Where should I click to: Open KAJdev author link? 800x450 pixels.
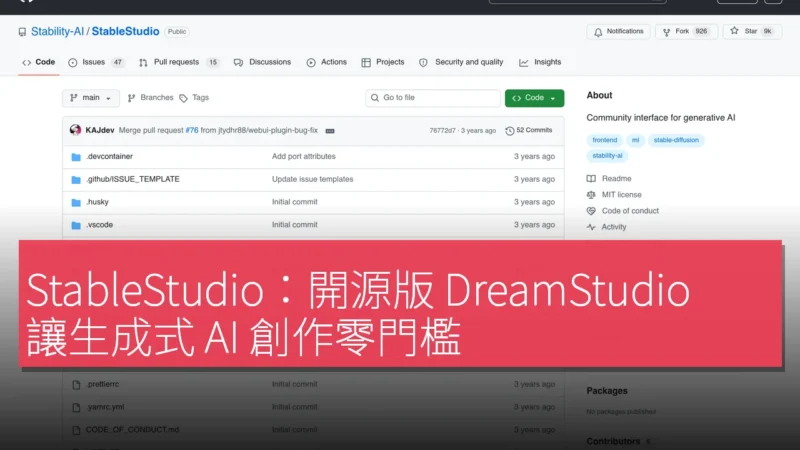point(100,131)
